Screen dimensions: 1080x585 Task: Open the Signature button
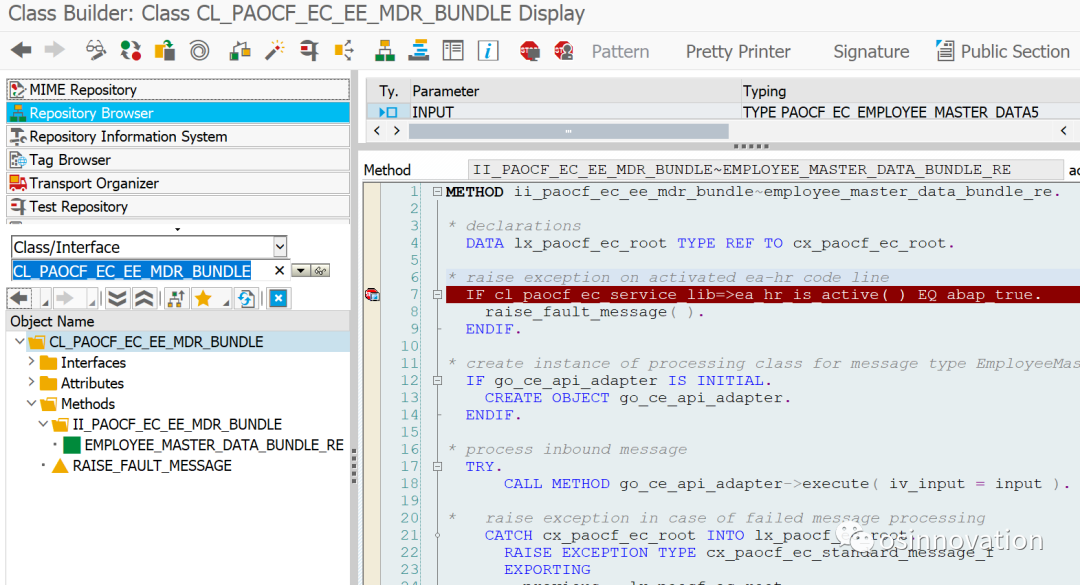coord(871,52)
